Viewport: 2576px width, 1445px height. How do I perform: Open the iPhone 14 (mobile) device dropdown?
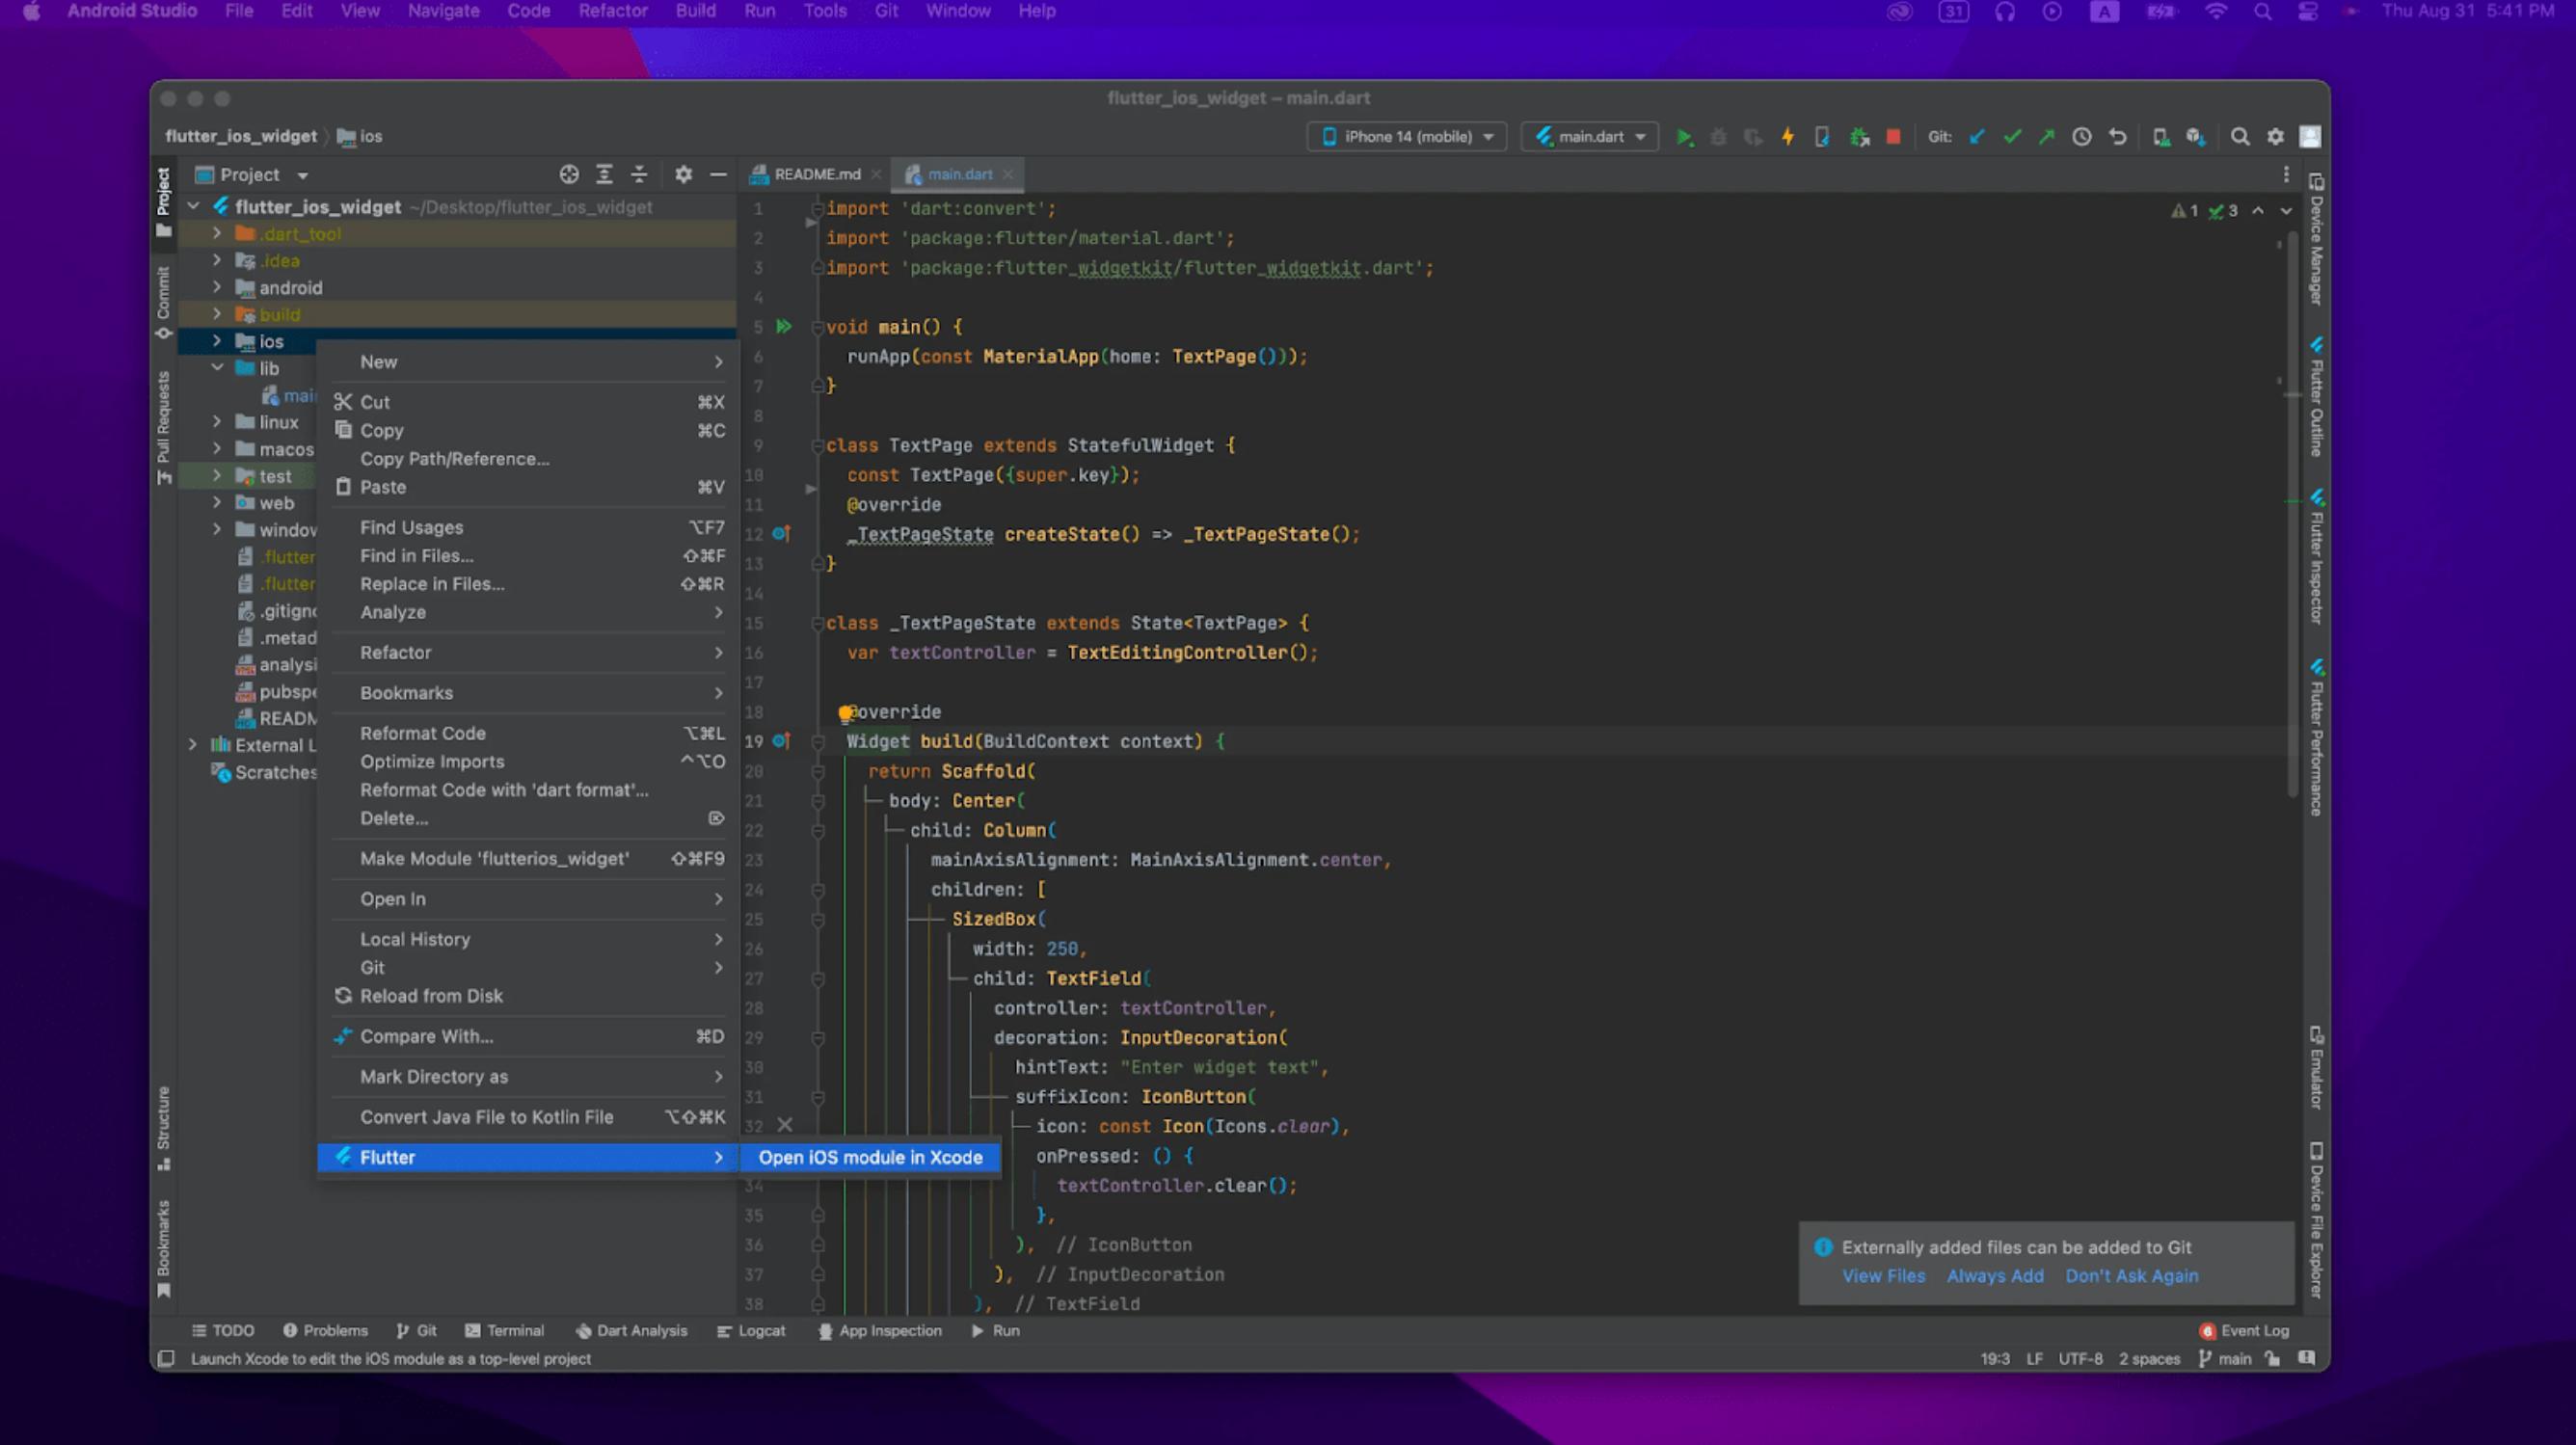tap(1407, 137)
